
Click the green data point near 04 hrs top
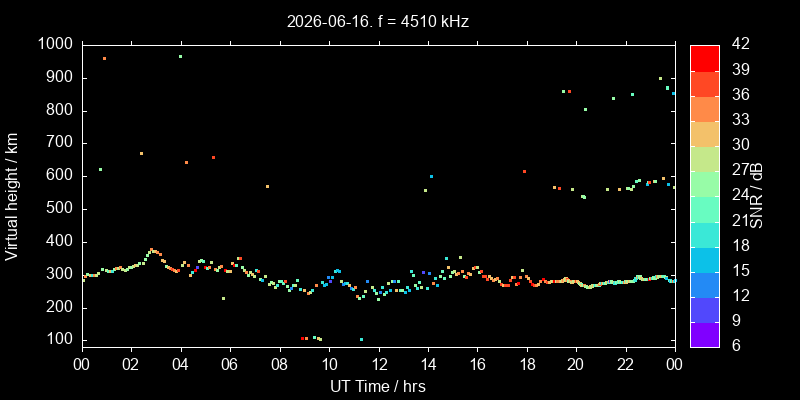point(180,57)
